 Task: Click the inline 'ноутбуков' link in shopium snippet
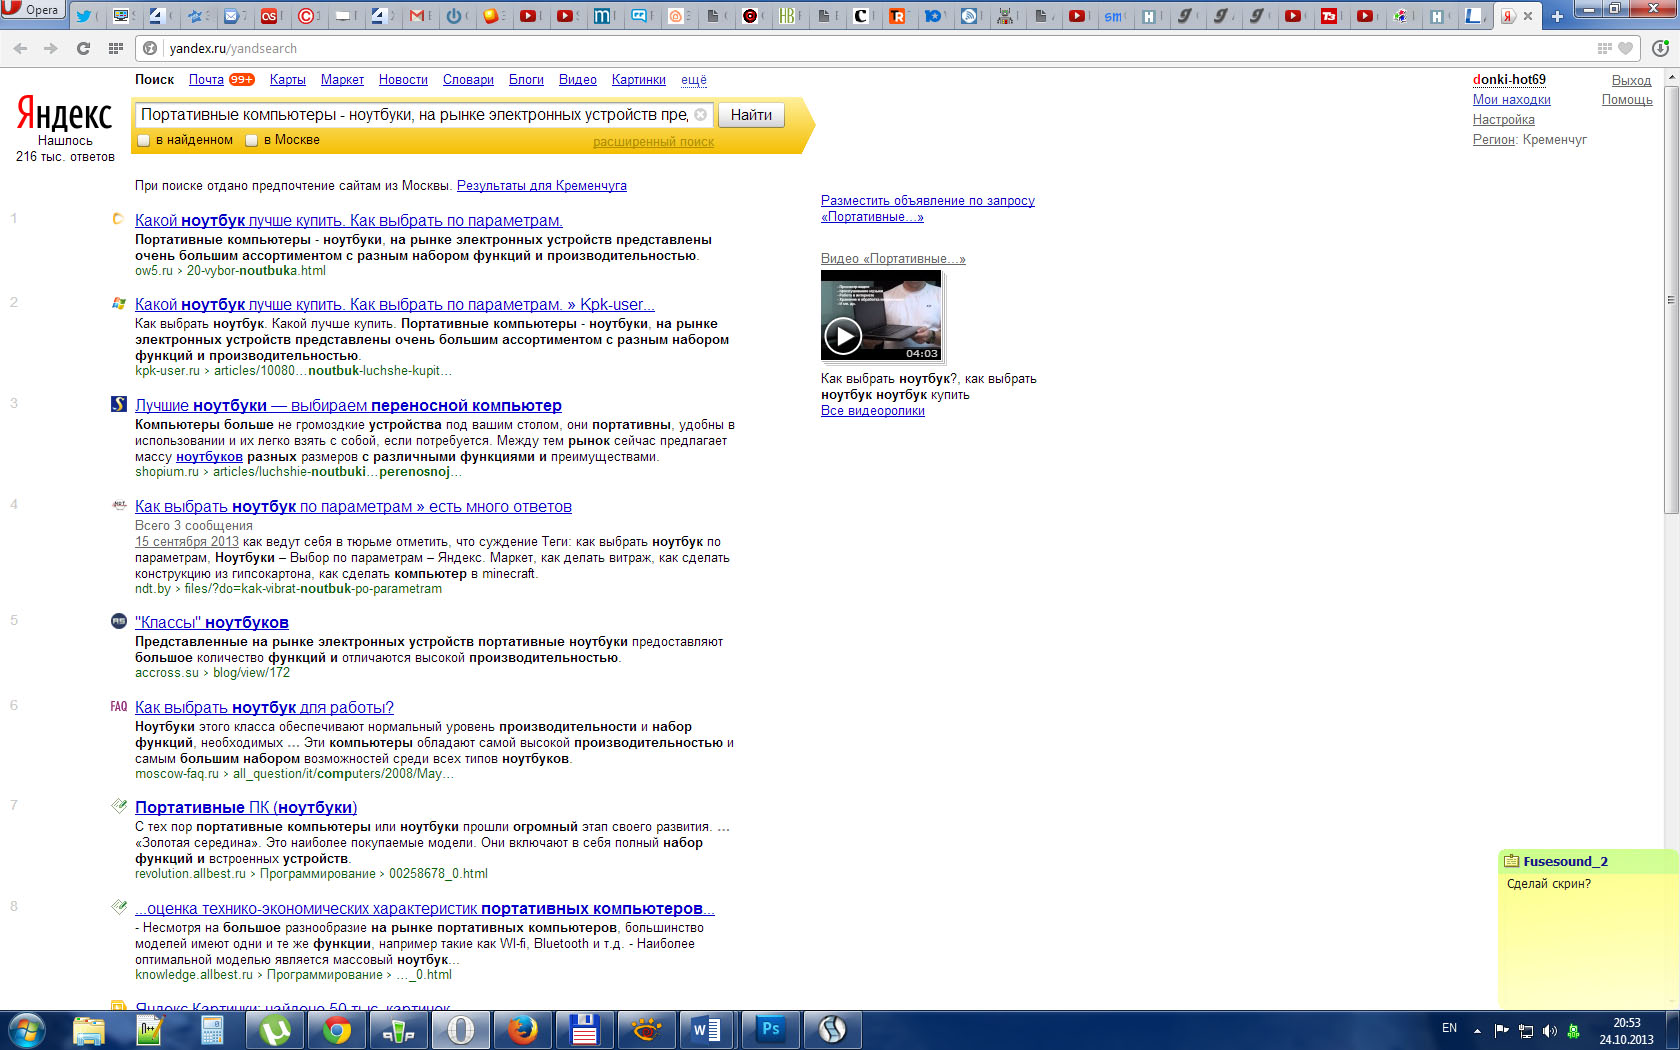click(x=209, y=457)
